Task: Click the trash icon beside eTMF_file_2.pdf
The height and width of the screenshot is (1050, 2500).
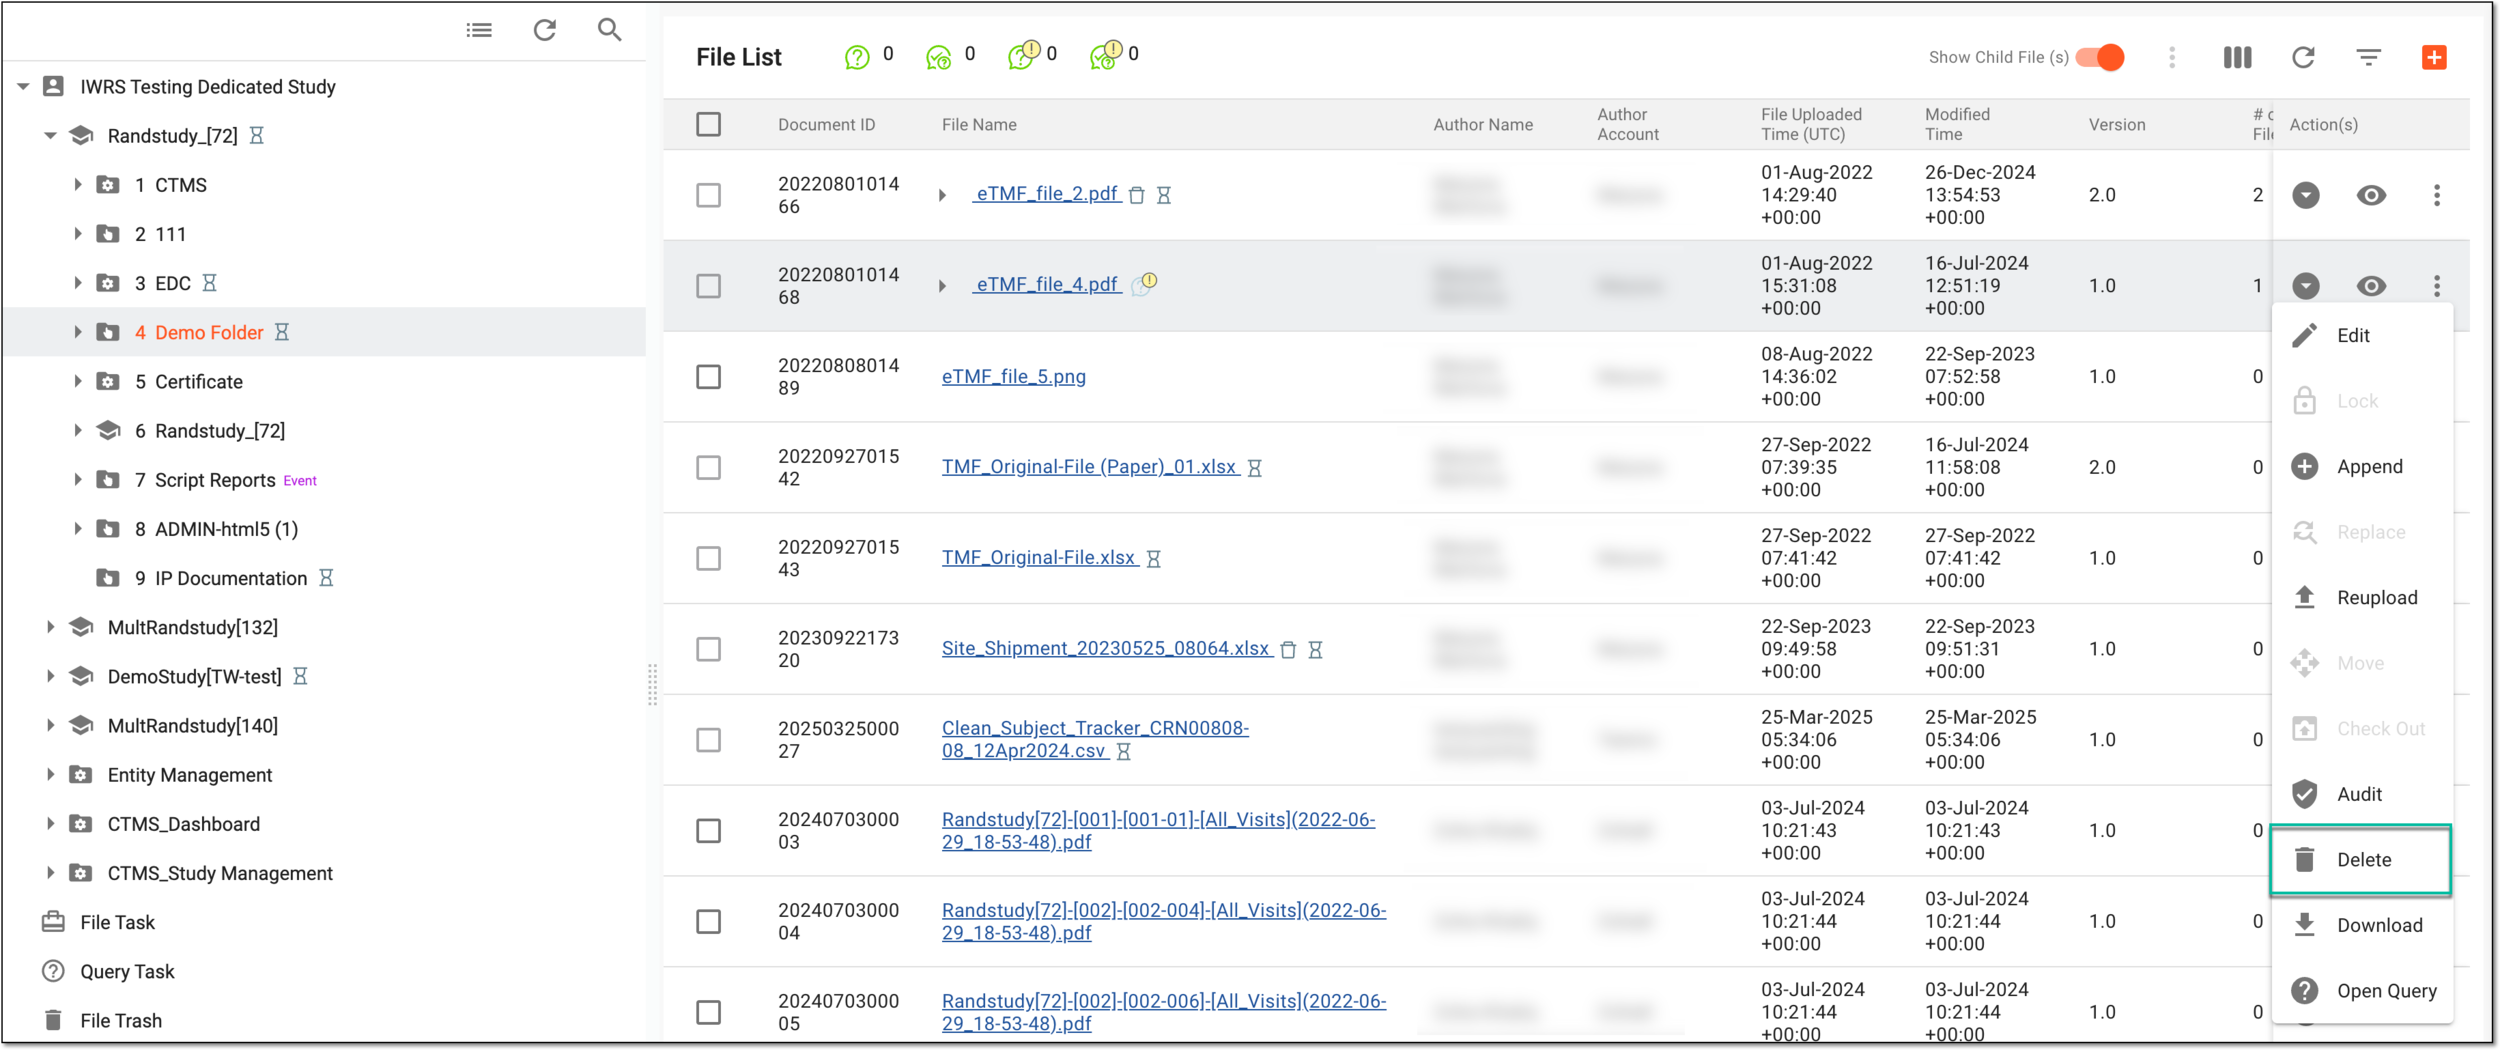Action: (x=1137, y=195)
